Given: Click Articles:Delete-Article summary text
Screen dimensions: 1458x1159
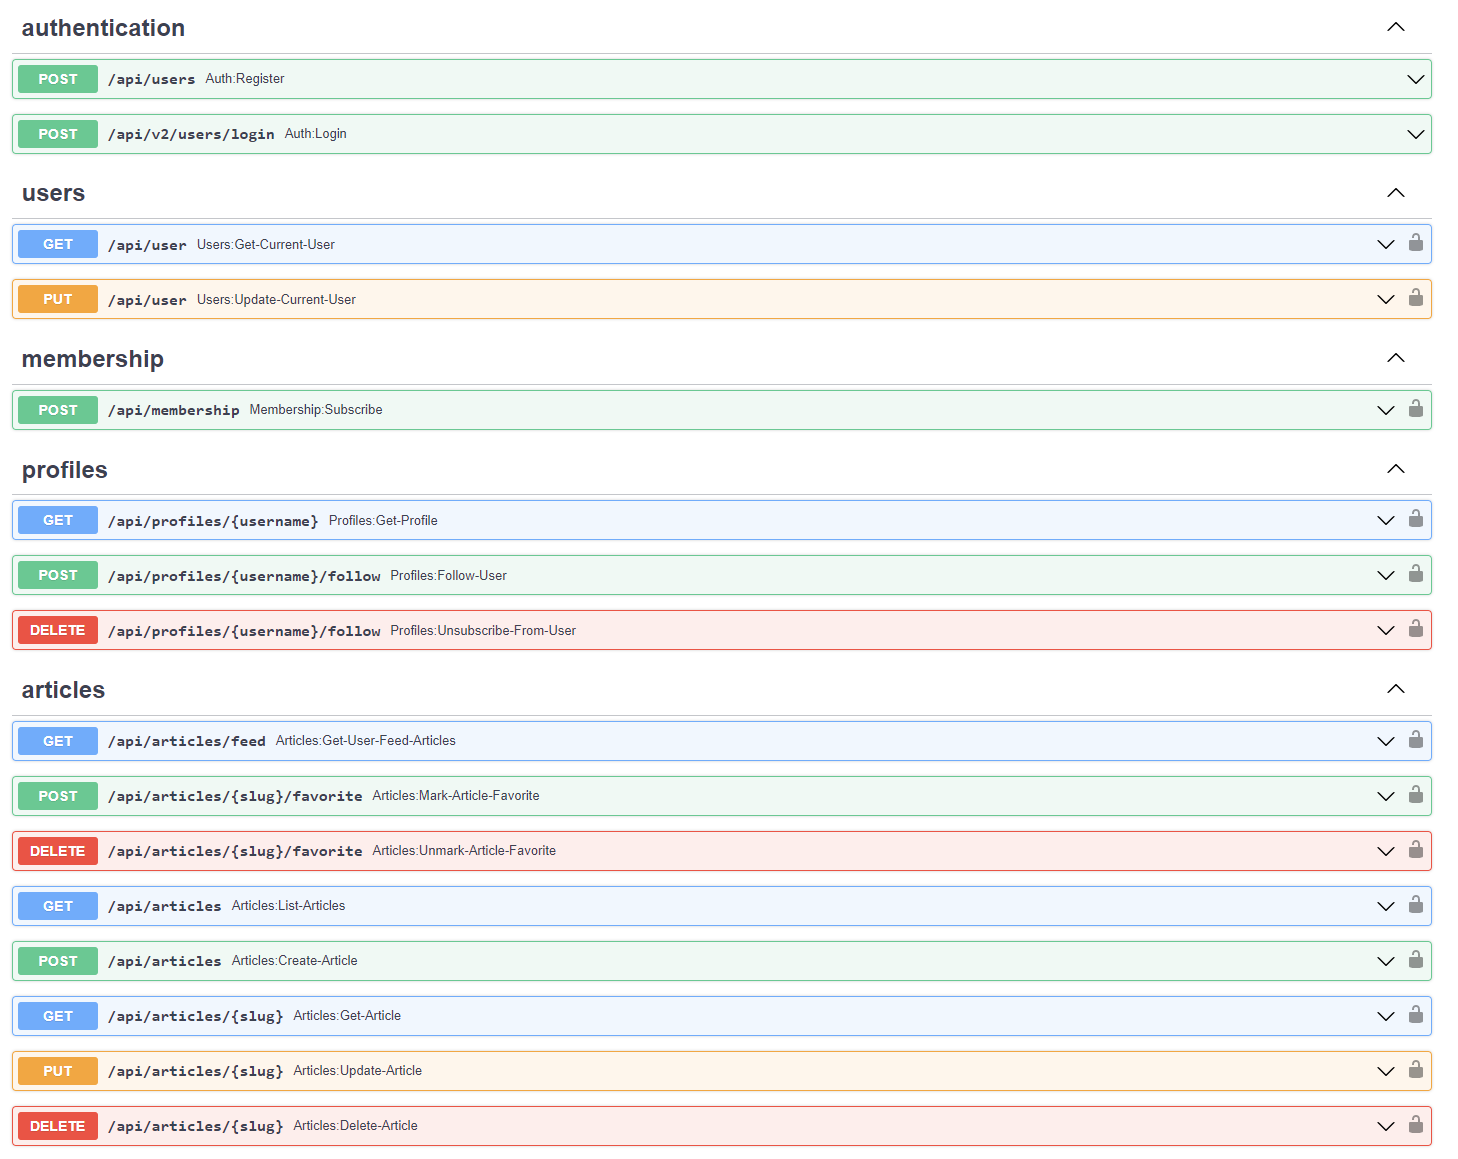Looking at the screenshot, I should 356,1125.
